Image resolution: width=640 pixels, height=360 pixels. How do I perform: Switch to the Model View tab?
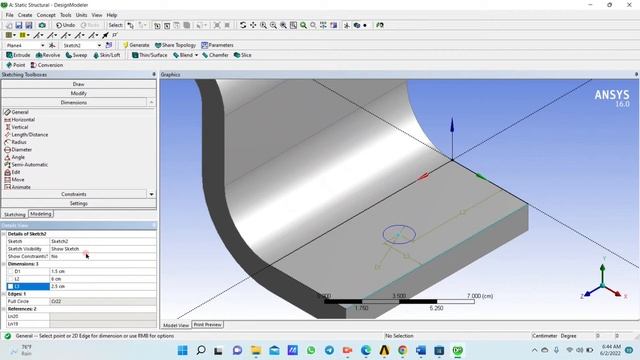point(176,325)
